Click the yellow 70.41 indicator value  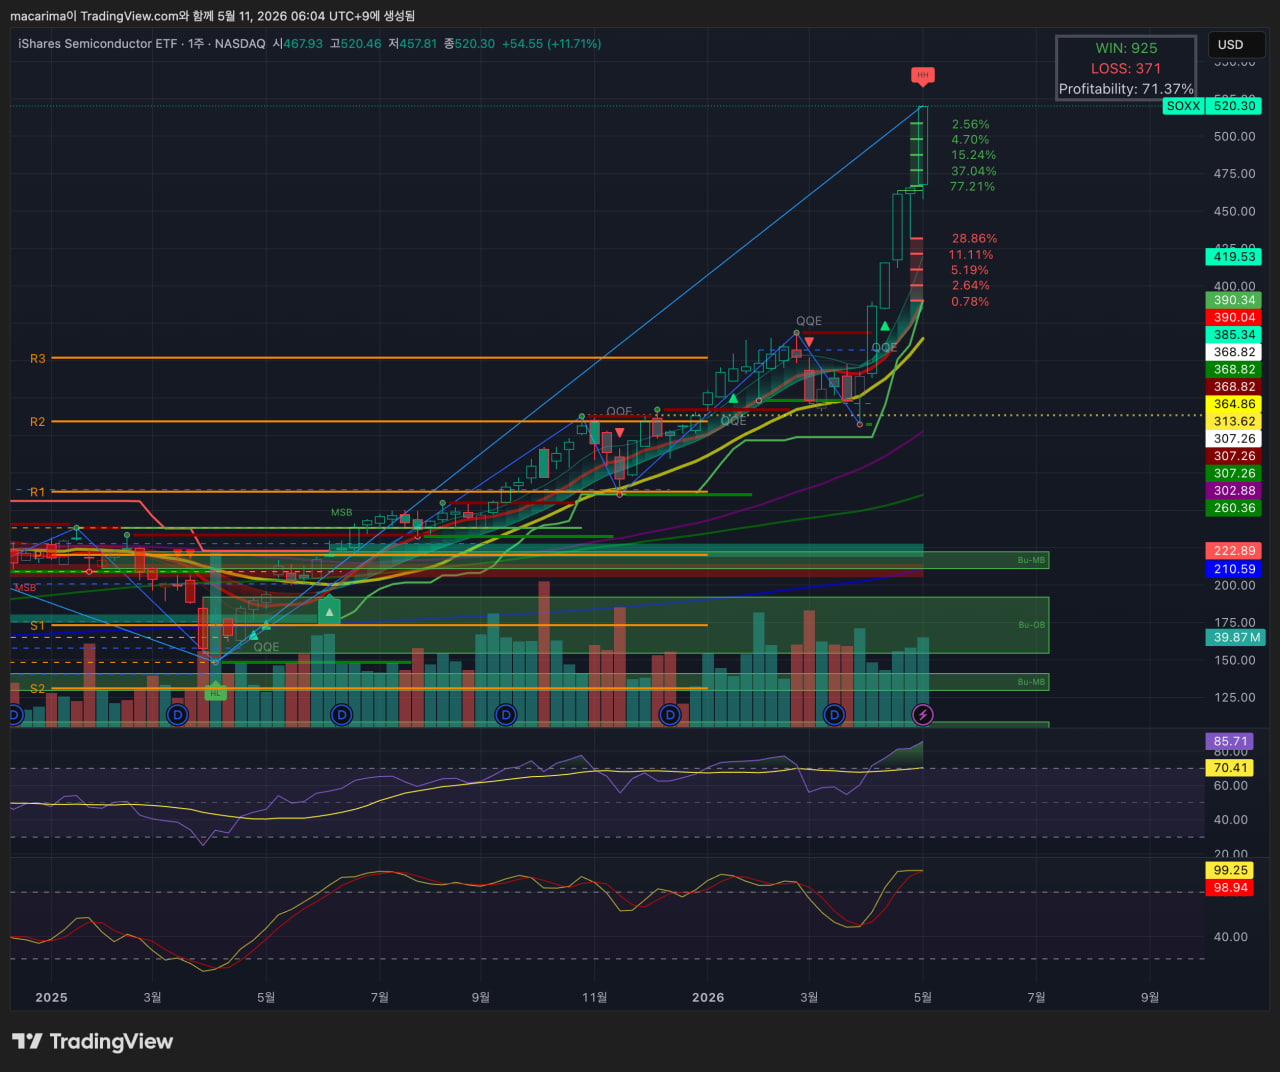pos(1230,768)
